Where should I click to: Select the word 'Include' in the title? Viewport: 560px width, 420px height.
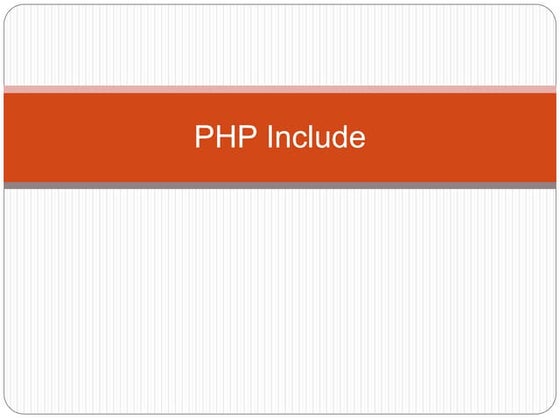[317, 136]
